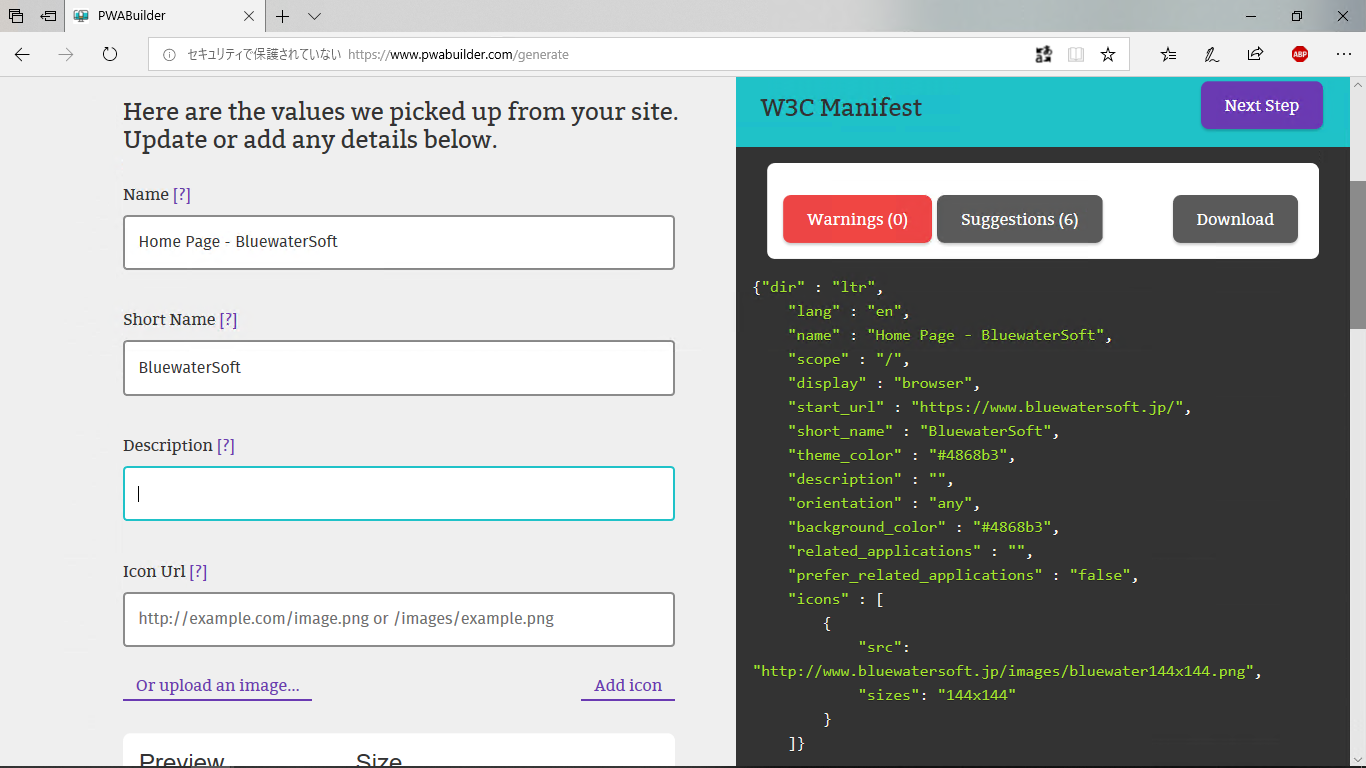Open a new tab with the plus button
The image size is (1366, 768).
point(283,16)
